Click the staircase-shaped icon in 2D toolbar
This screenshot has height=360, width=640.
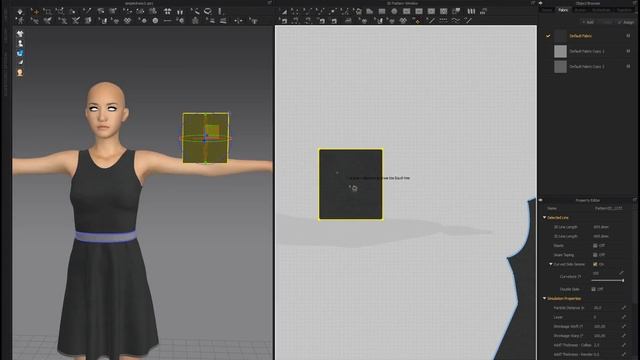point(483,11)
